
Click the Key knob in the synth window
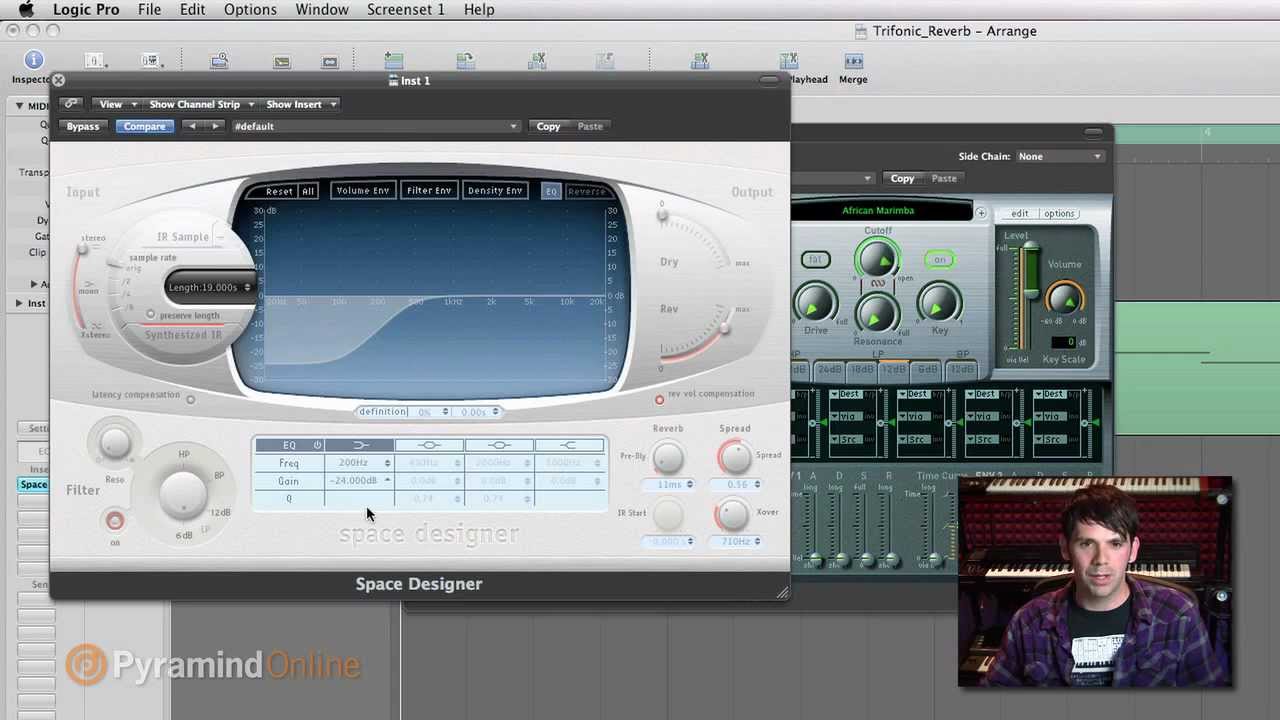[x=939, y=304]
